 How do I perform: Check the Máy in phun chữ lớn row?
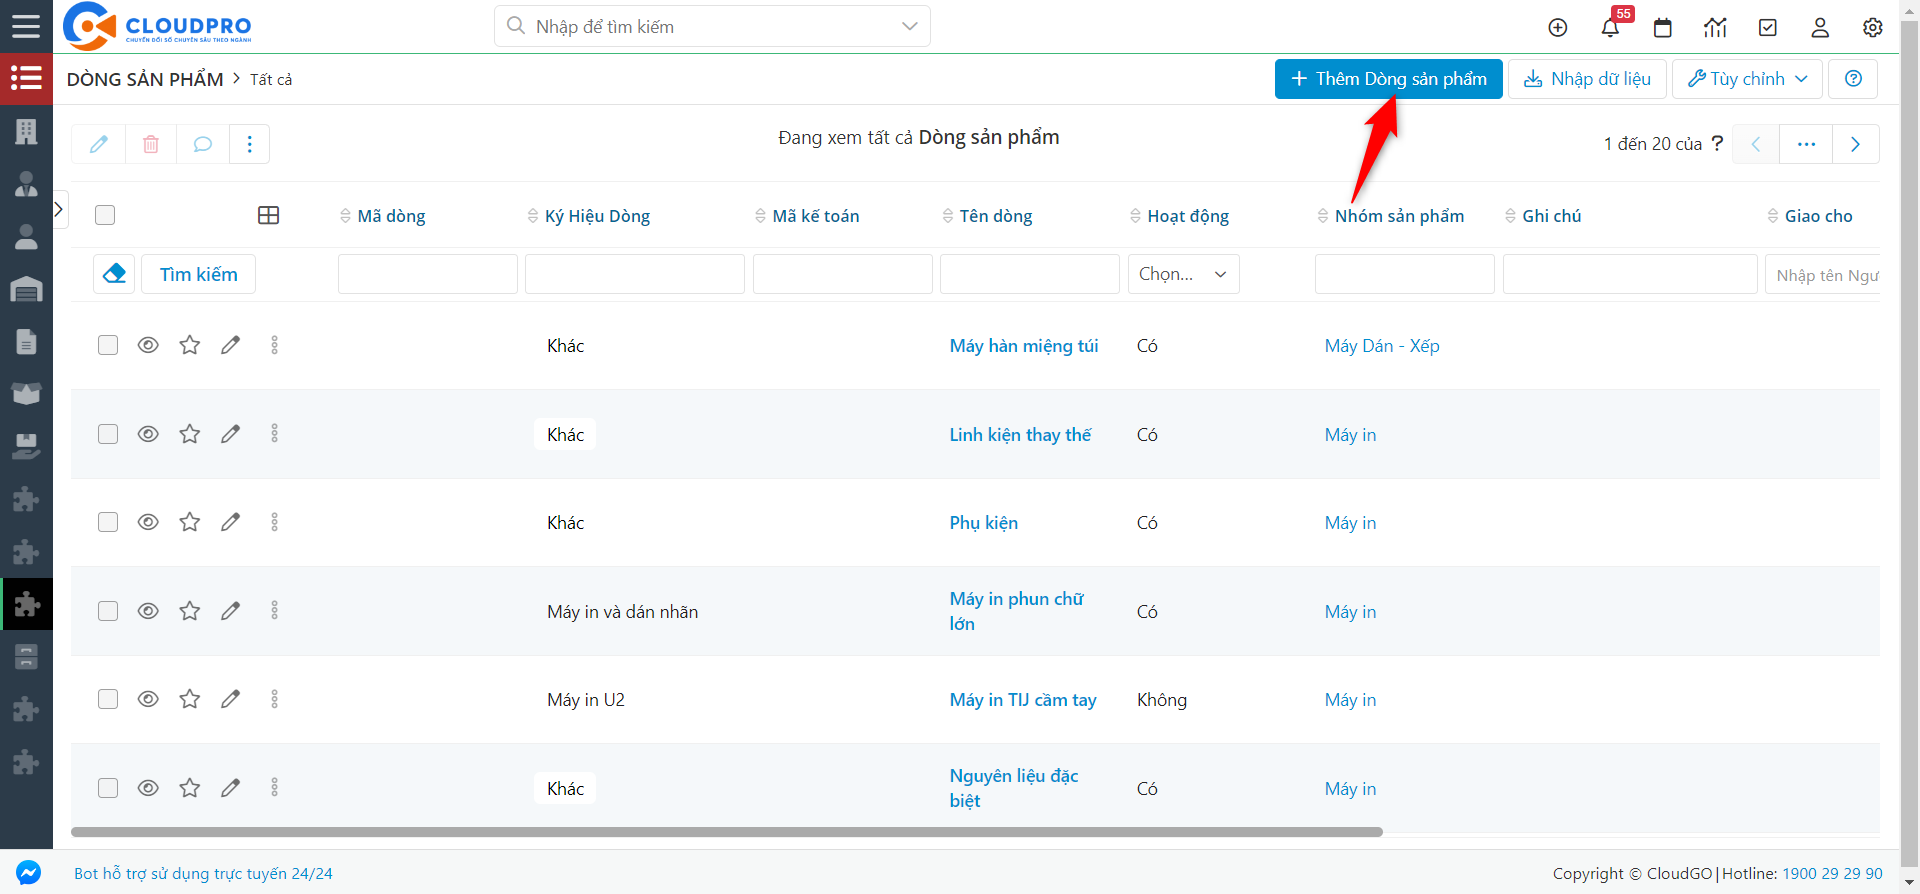point(108,611)
